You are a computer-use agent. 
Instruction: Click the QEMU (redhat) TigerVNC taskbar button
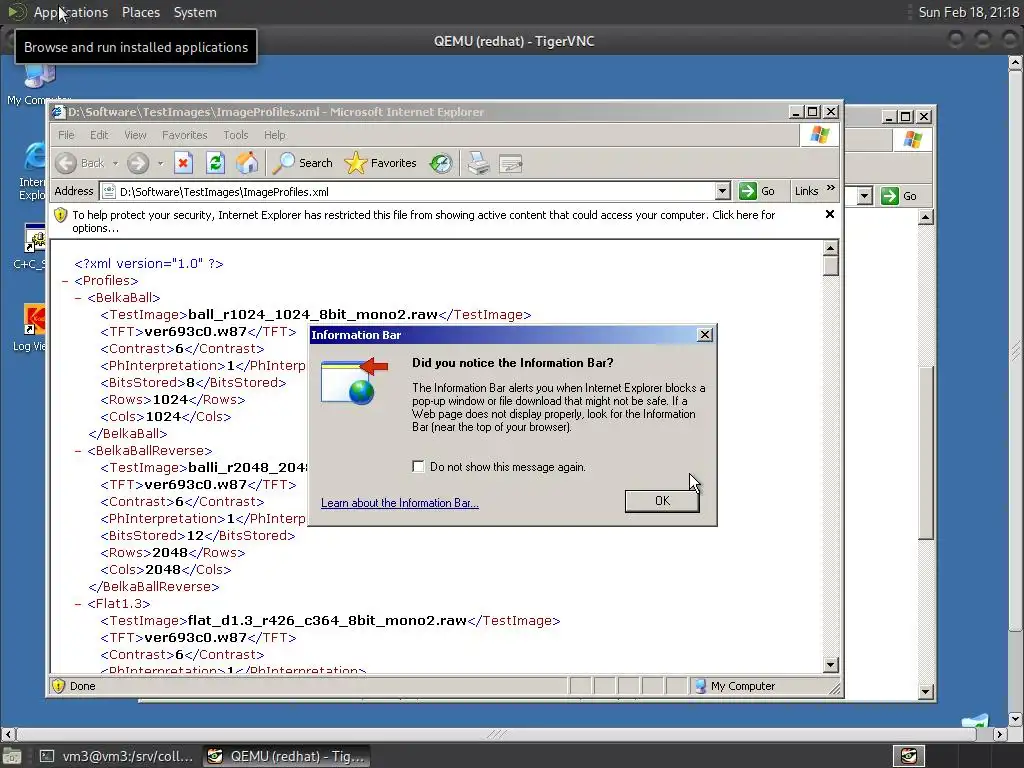(x=286, y=756)
